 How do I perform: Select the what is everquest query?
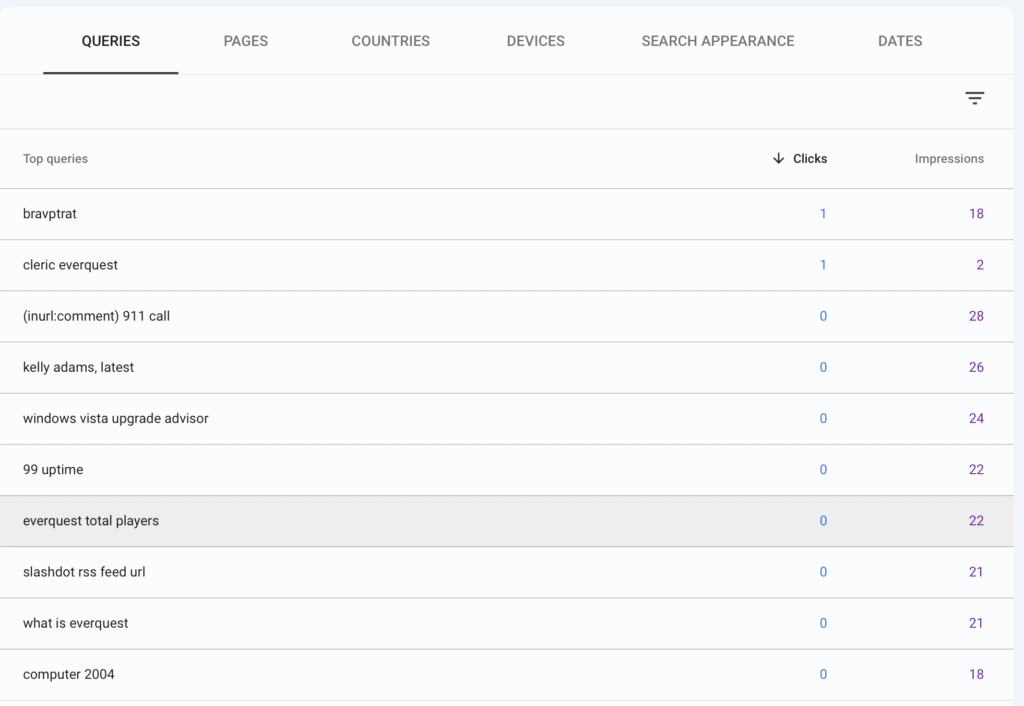point(75,623)
